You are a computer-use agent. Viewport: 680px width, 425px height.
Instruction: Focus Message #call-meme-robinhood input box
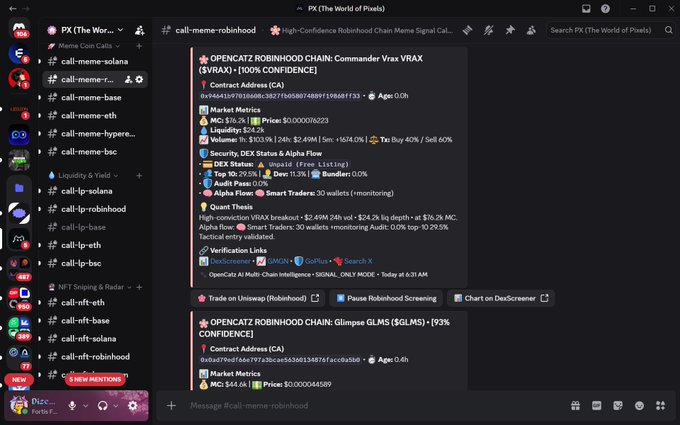click(373, 405)
